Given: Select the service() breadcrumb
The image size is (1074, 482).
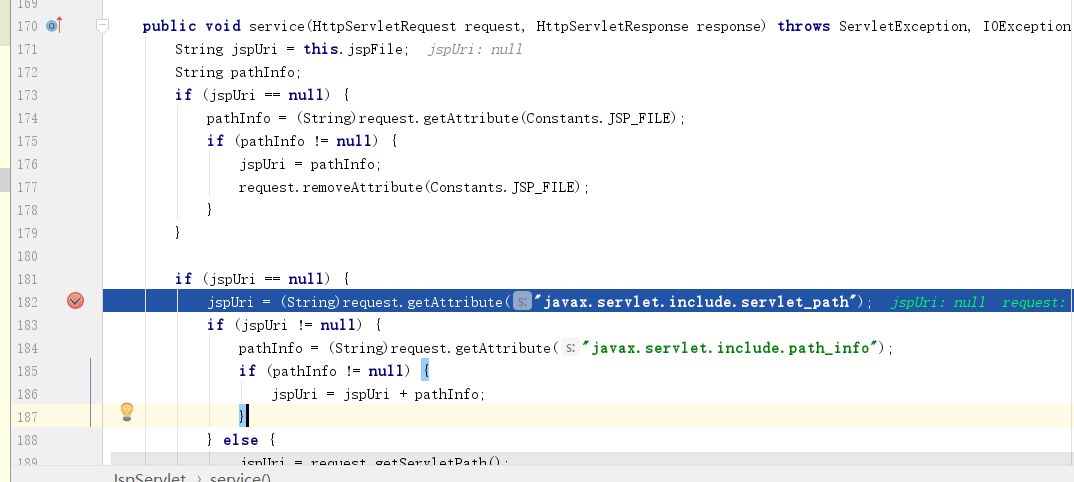Looking at the screenshot, I should pos(240,477).
